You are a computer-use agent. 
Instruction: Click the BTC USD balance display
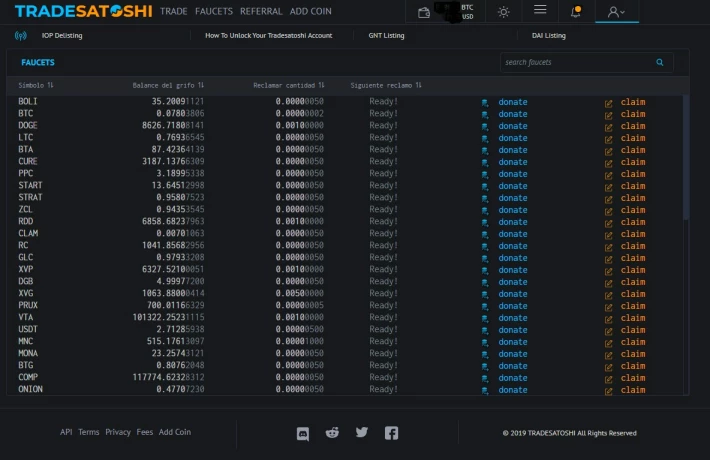click(x=455, y=12)
